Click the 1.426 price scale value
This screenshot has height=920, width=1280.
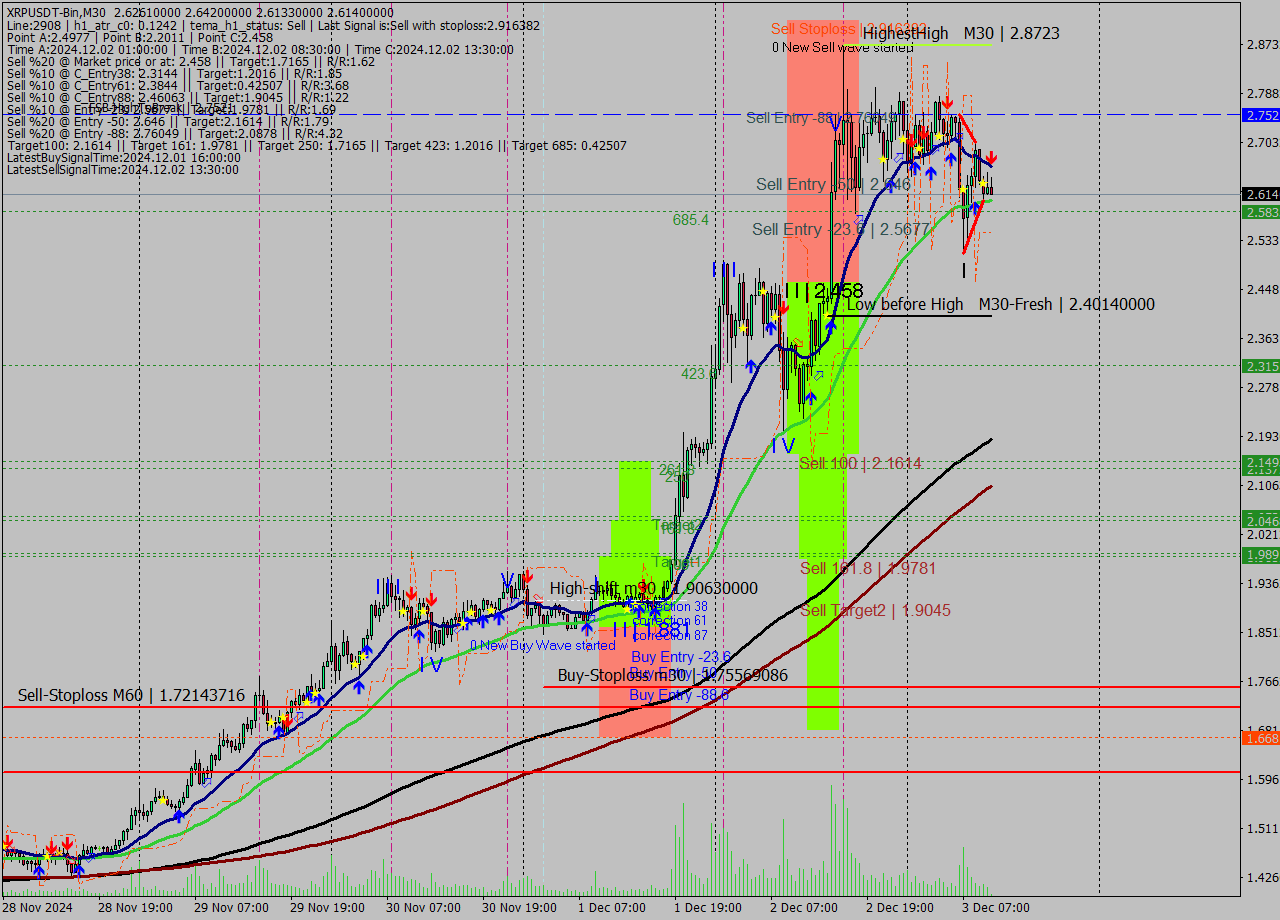(x=1263, y=878)
